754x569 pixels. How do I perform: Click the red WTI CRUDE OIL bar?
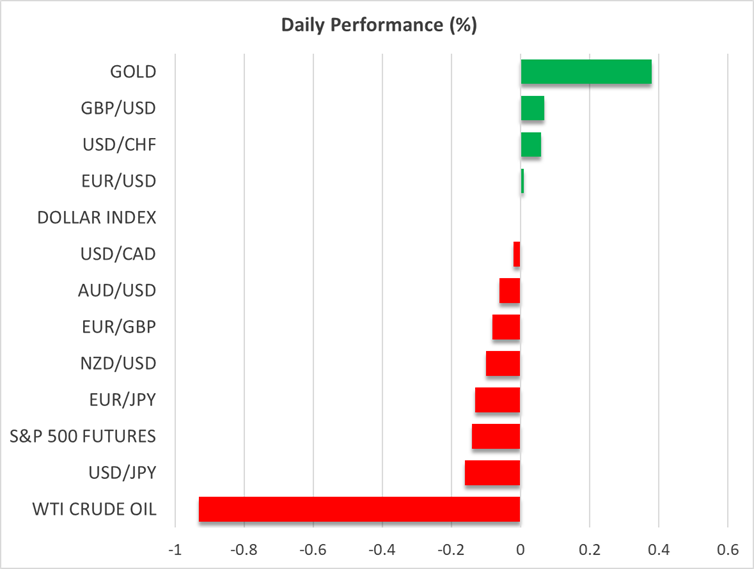tap(359, 509)
